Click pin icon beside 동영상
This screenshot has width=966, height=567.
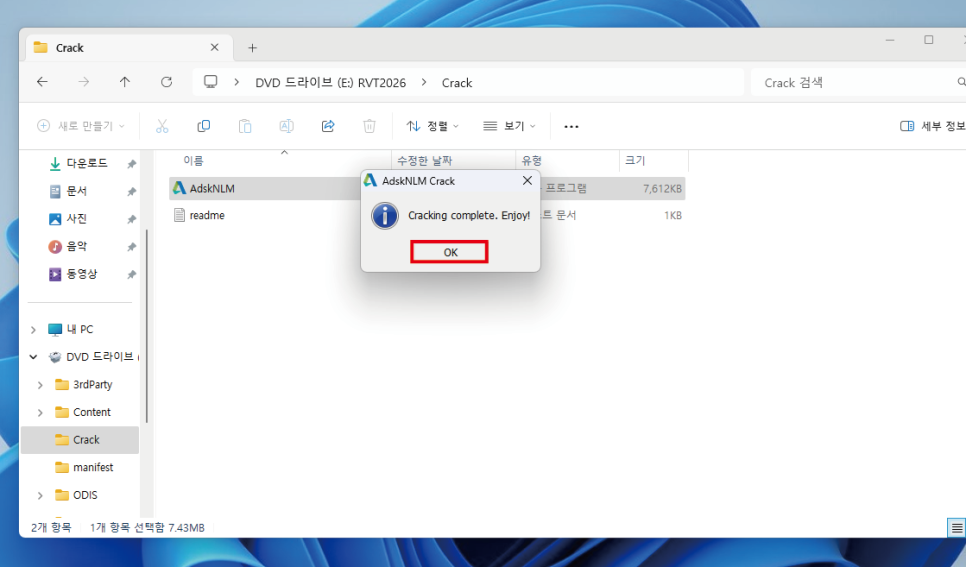131,275
